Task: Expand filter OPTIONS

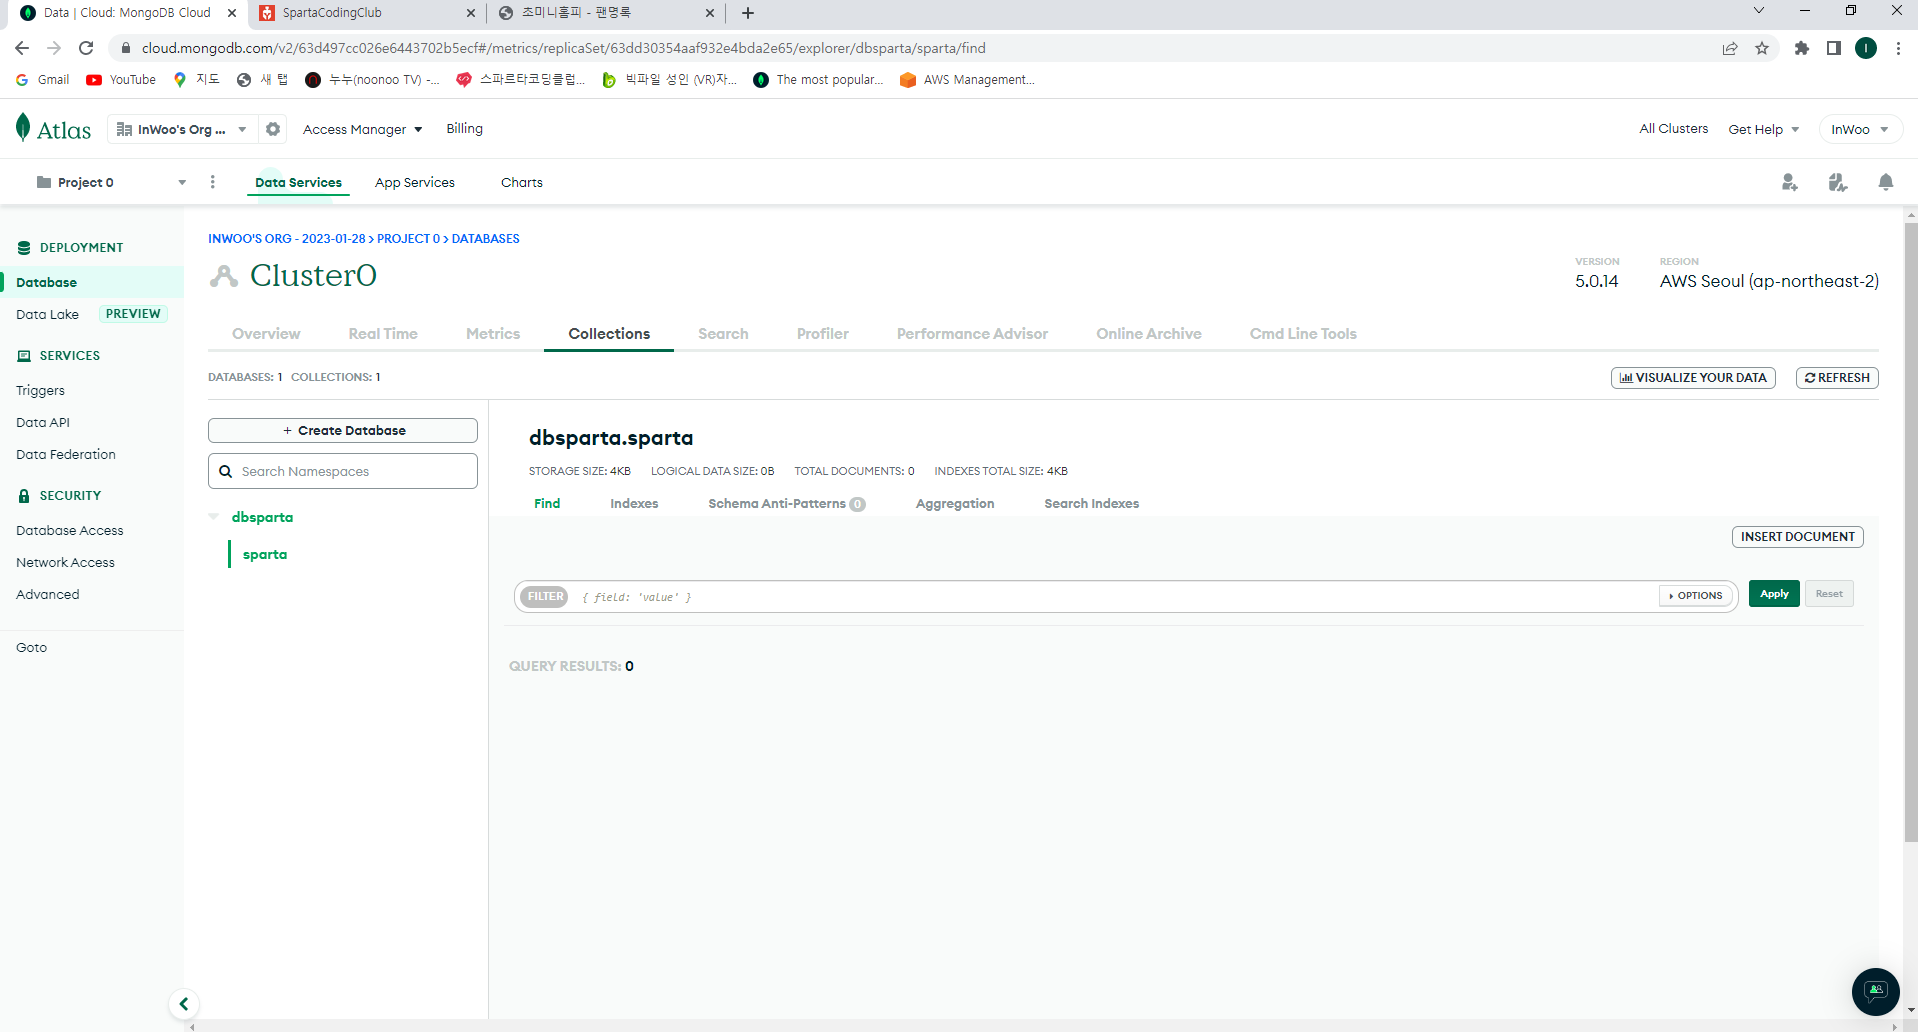Action: click(x=1696, y=596)
